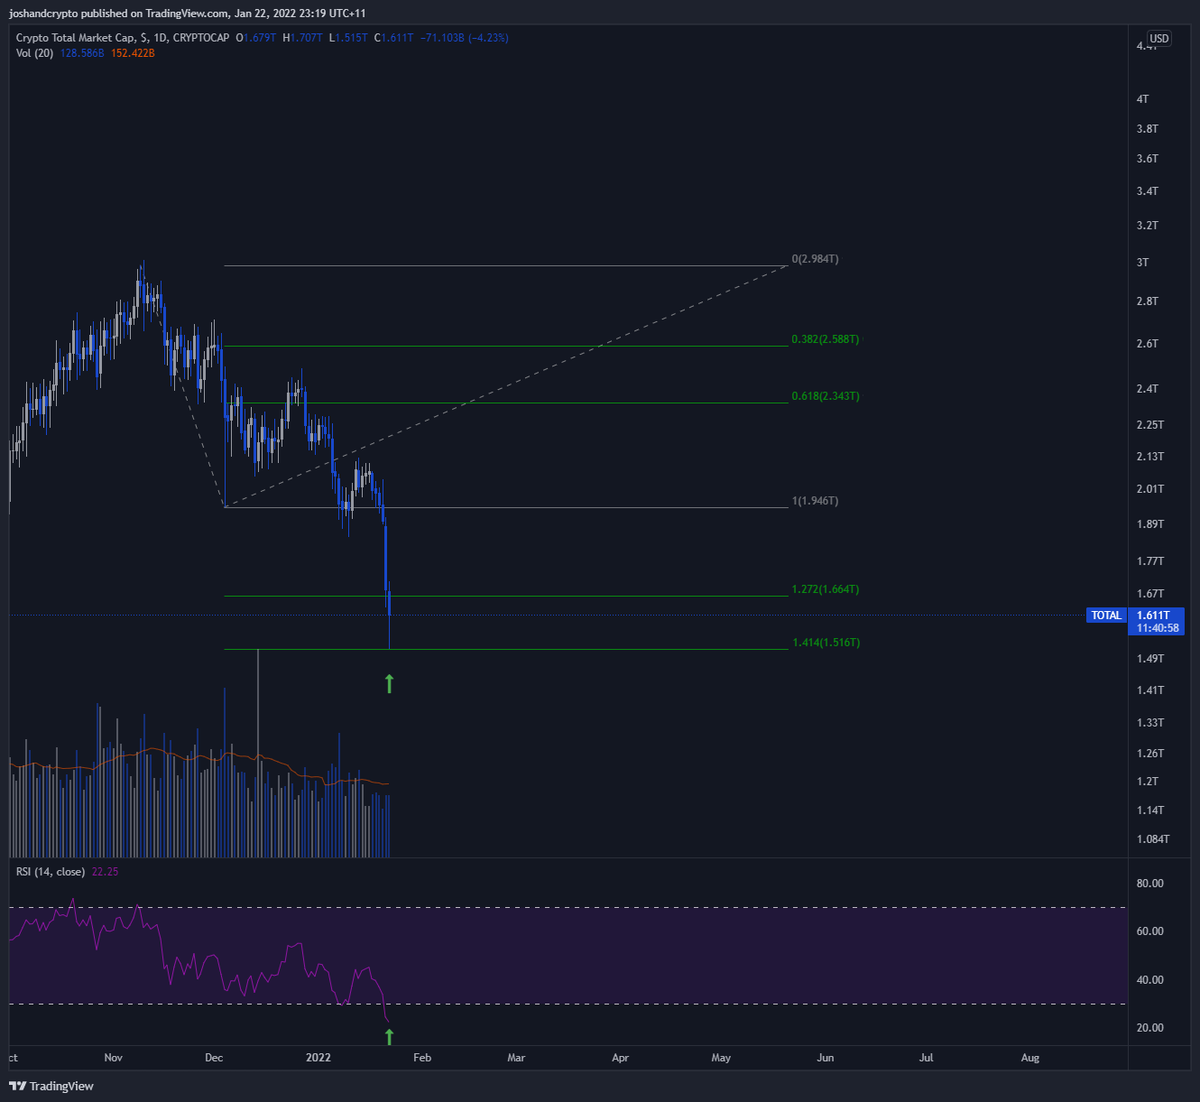
Task: Click the 2.6T price axis label
Action: tap(1147, 344)
